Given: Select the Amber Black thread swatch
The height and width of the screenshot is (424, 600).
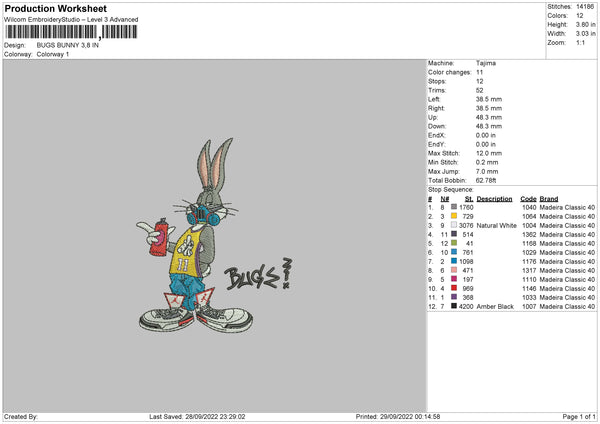Looking at the screenshot, I should [x=455, y=306].
